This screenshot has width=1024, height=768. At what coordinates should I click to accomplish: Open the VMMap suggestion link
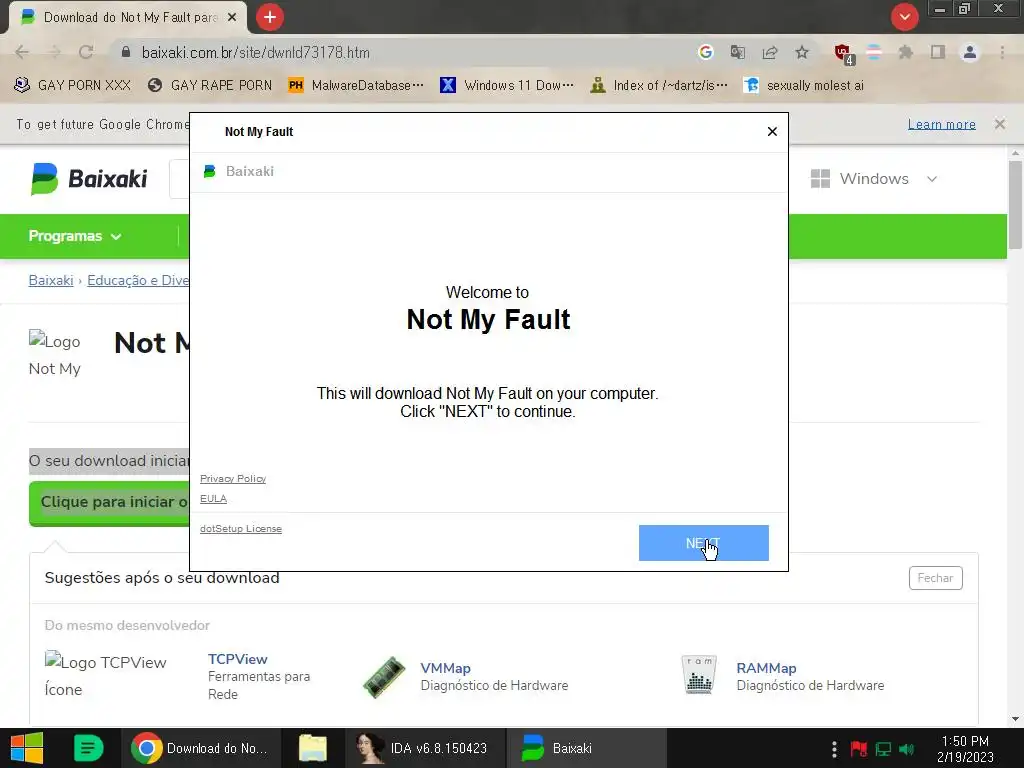445,668
